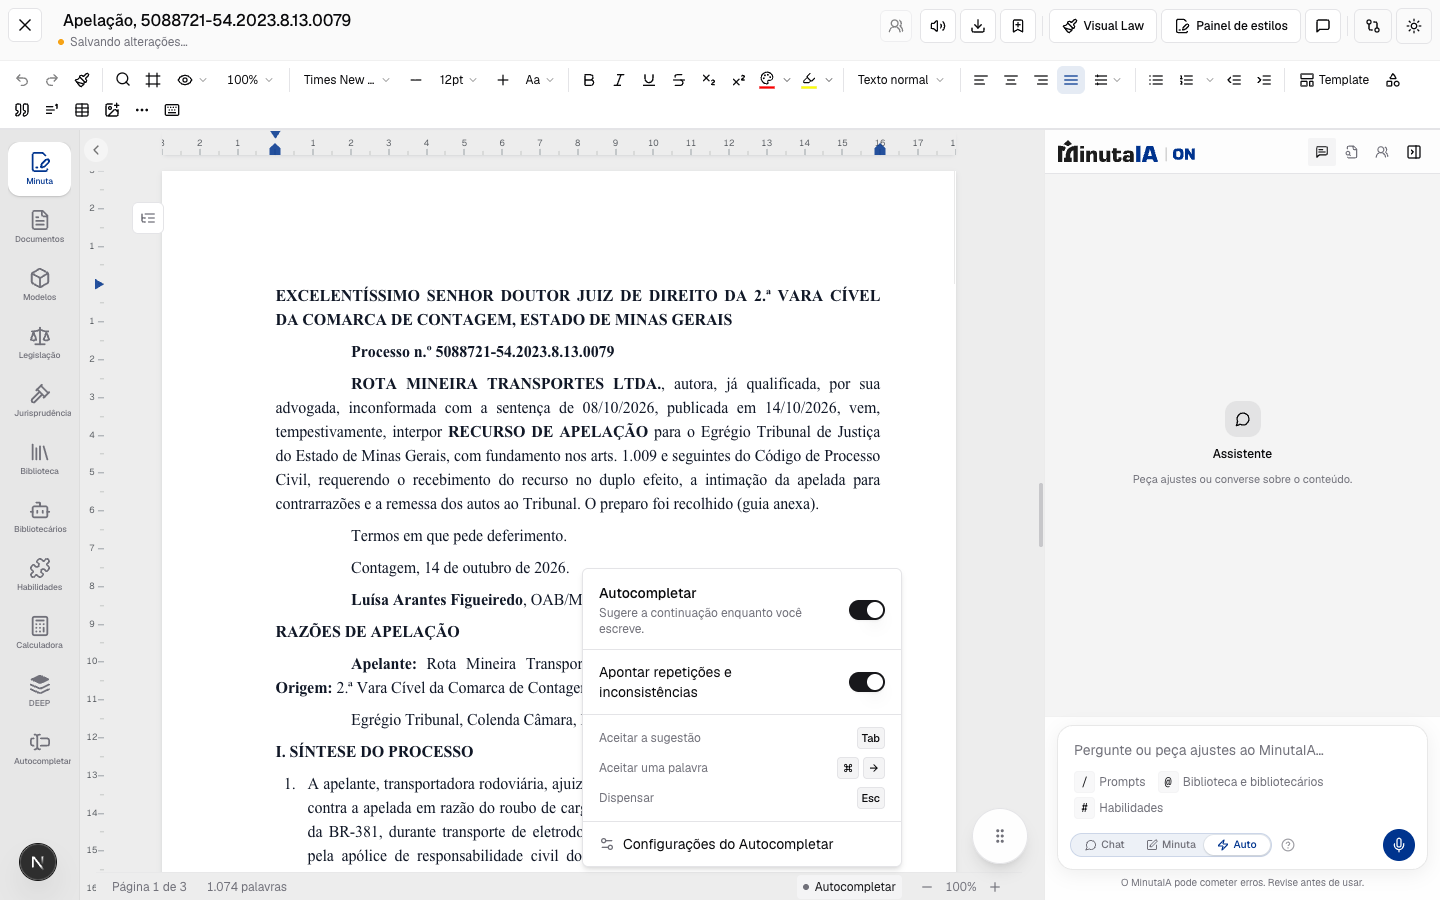Open the Modelos sidebar section
This screenshot has height=900, width=1440.
coord(39,284)
